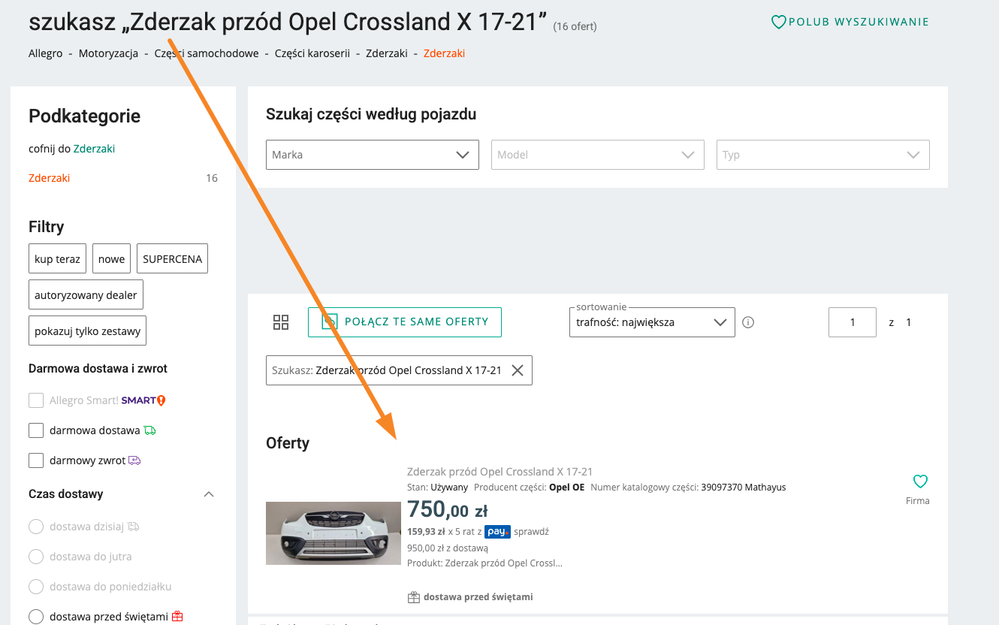Open the sortowanie trafność dropdown
The height and width of the screenshot is (625, 999).
coord(651,322)
